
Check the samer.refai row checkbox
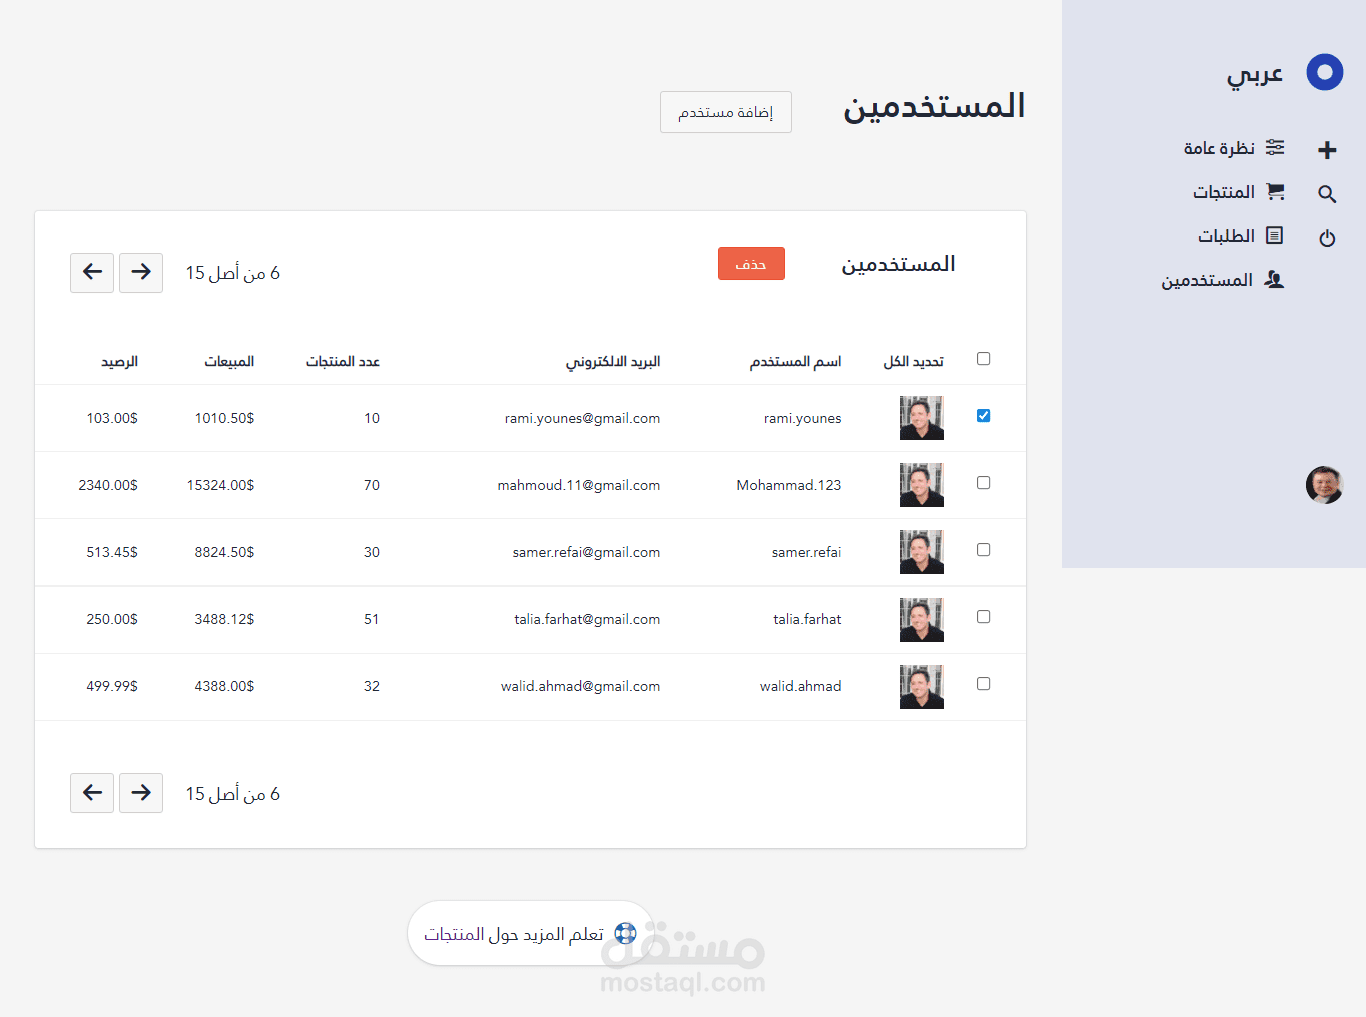point(984,550)
